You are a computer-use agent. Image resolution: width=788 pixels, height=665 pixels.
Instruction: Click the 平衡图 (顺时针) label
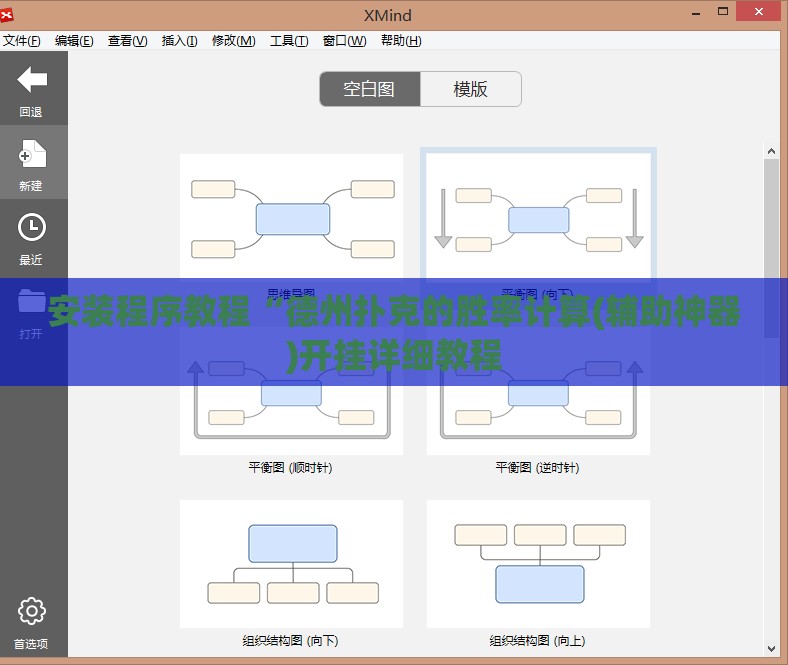click(290, 467)
